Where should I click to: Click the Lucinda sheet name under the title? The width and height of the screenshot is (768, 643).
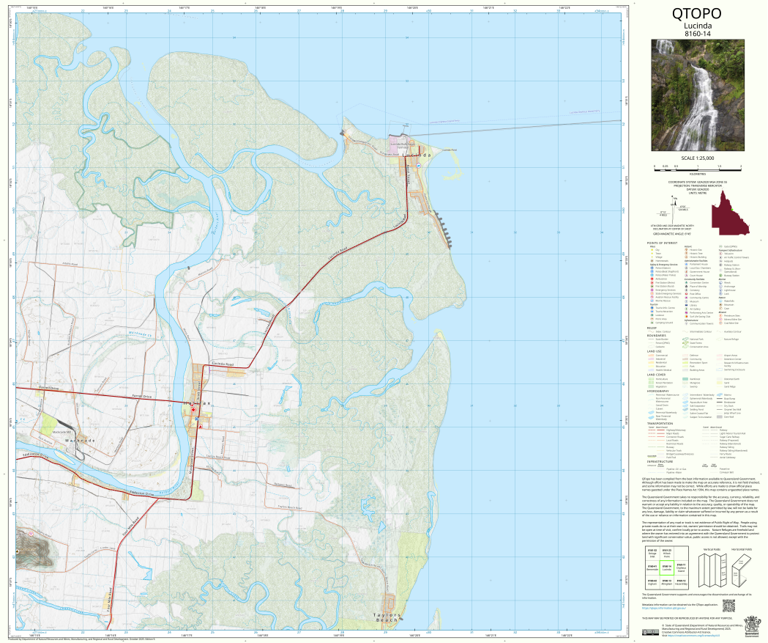click(x=697, y=26)
